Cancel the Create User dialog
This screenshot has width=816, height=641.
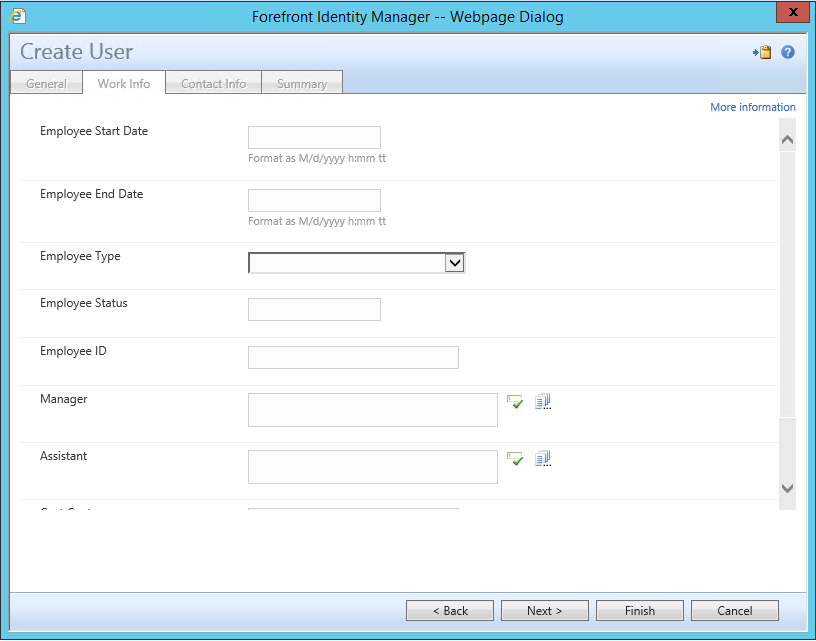pos(735,611)
